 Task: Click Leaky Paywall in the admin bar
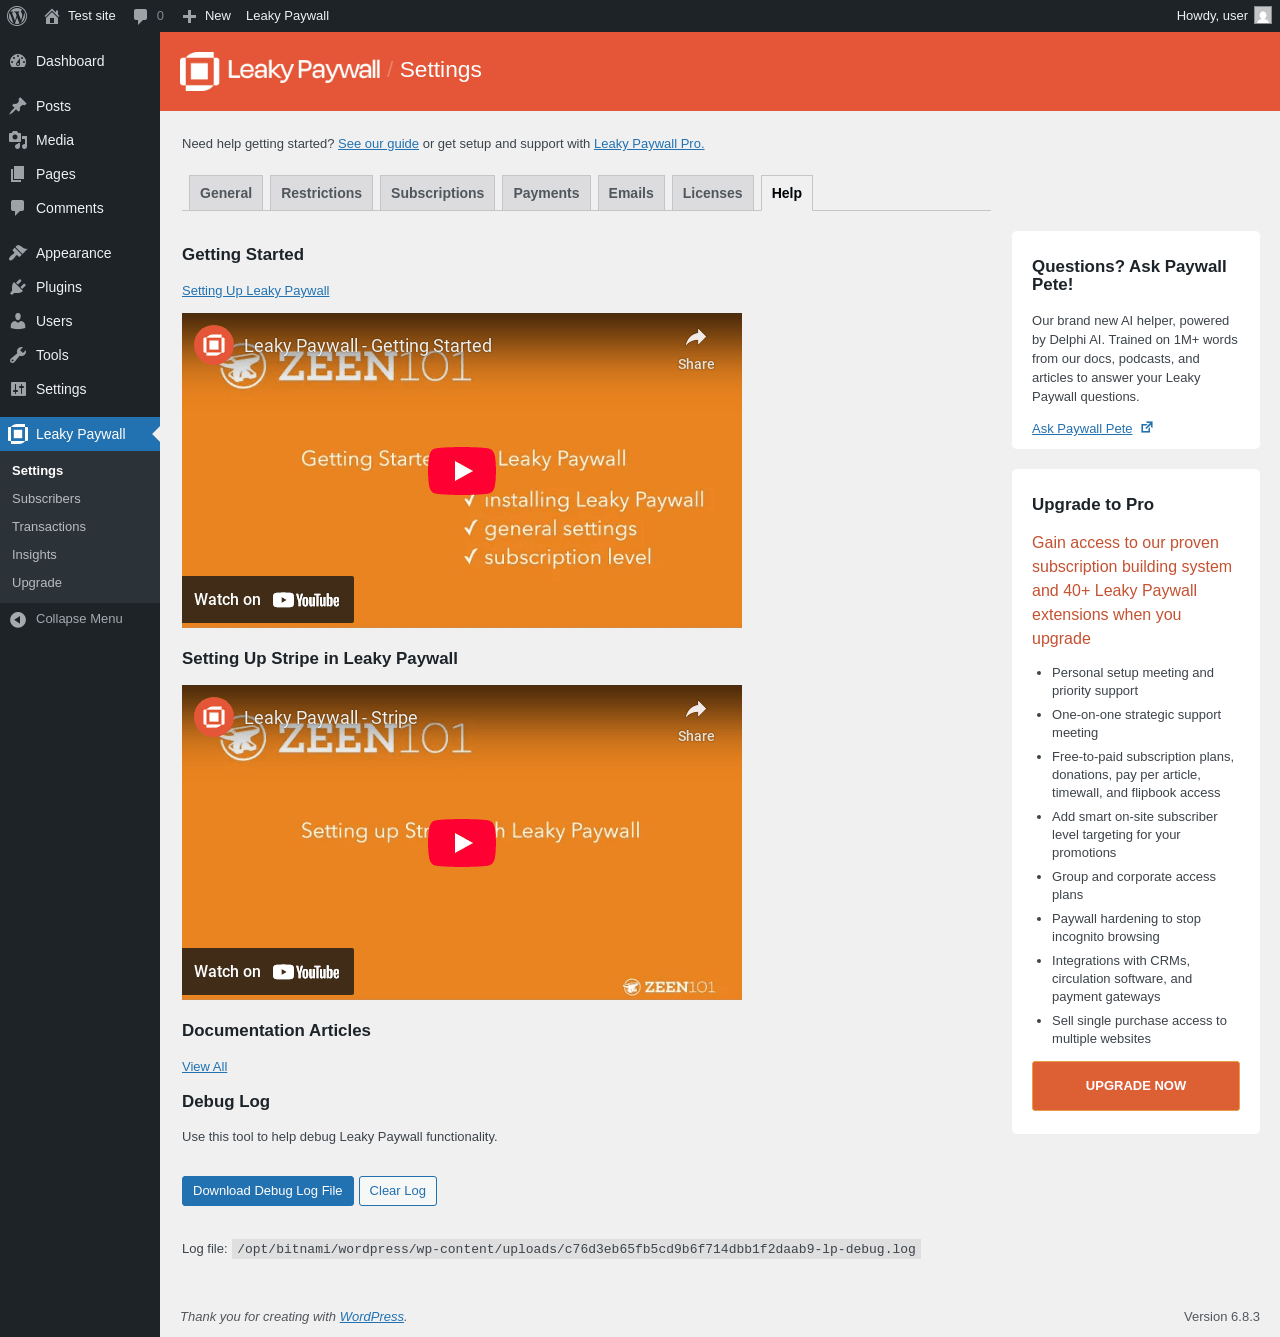click(287, 16)
